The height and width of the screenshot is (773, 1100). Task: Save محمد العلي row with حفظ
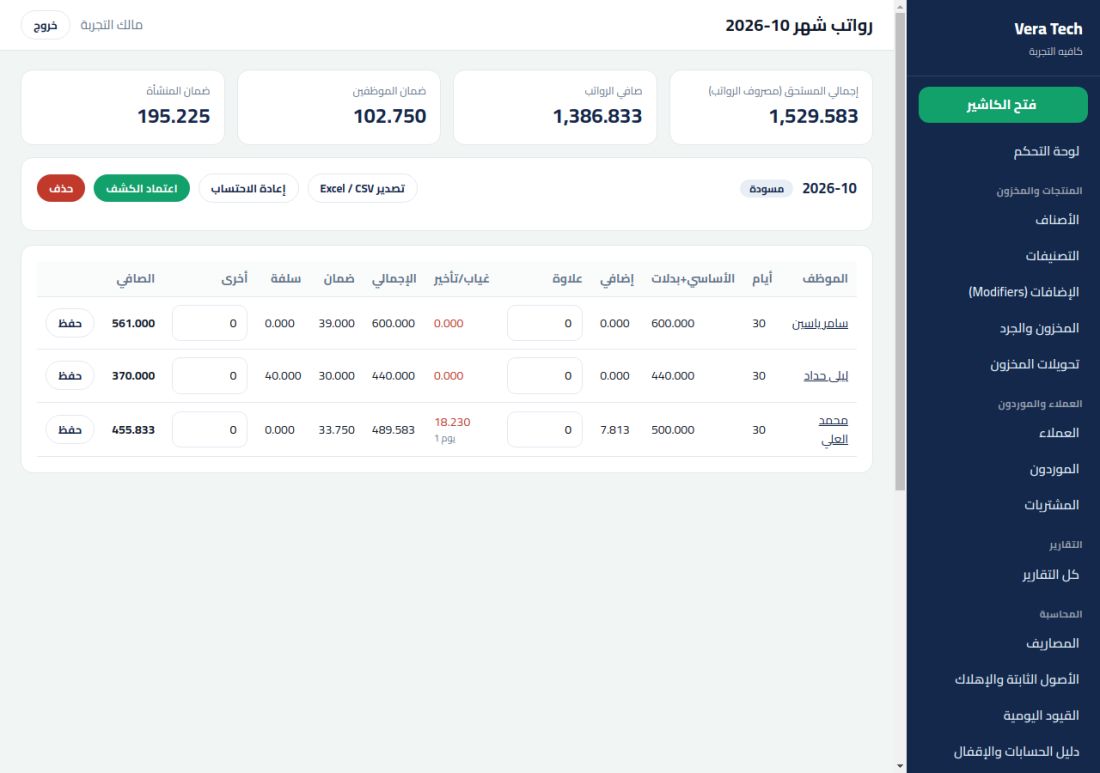coord(70,430)
